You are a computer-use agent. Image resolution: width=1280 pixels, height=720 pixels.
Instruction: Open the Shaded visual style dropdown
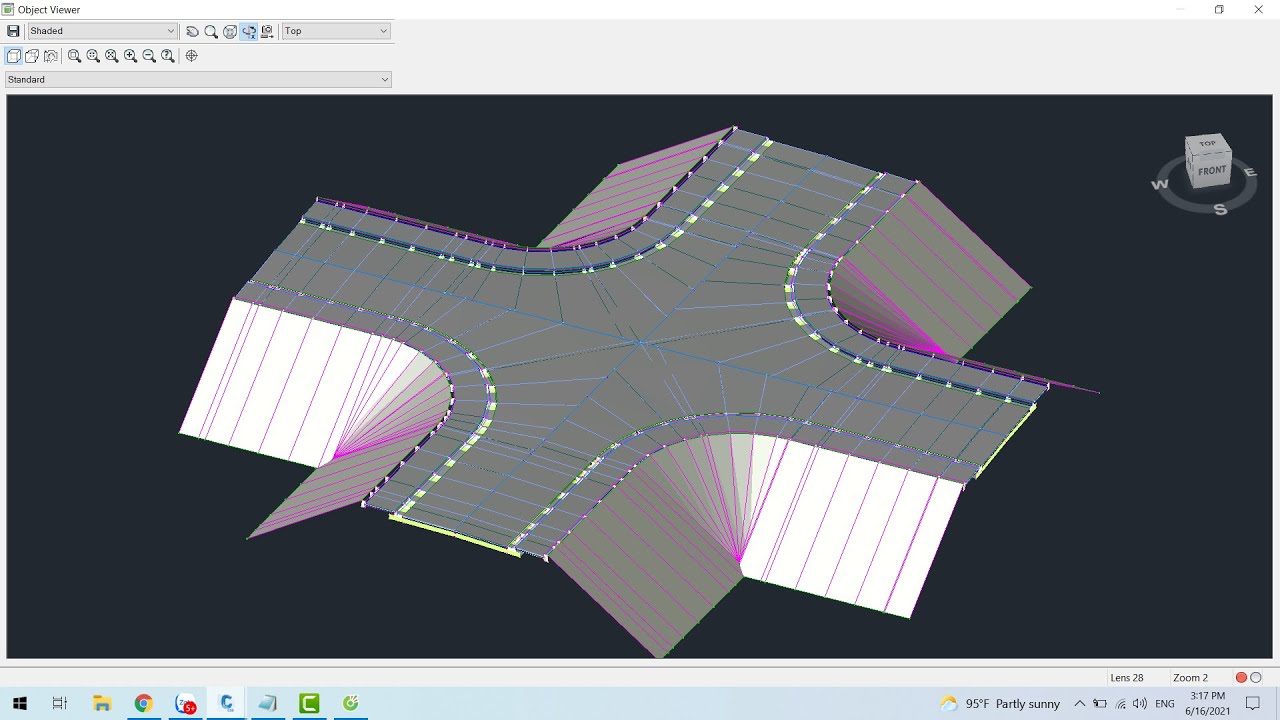click(102, 31)
